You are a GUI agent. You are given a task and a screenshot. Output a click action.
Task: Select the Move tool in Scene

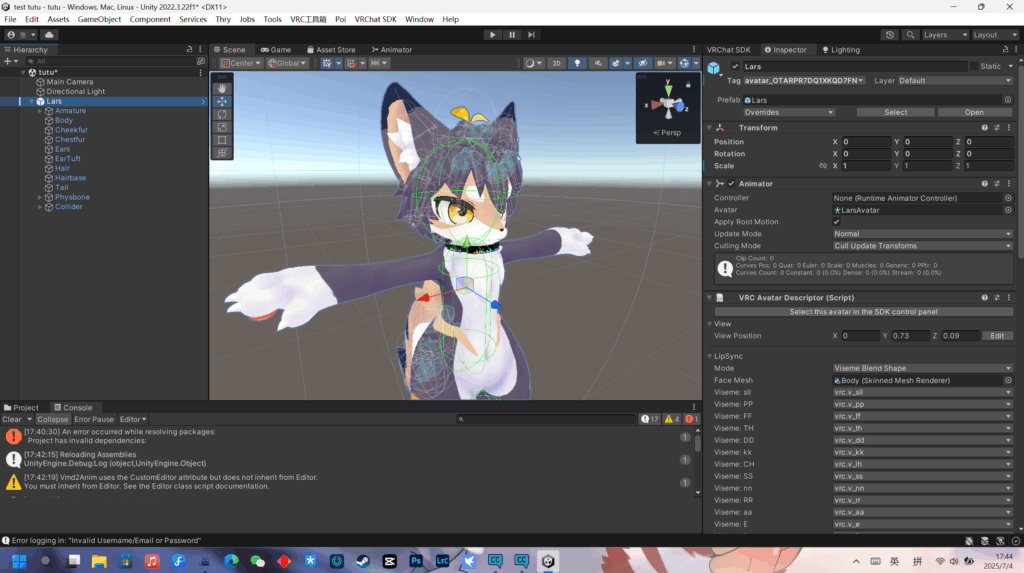pyautogui.click(x=222, y=101)
